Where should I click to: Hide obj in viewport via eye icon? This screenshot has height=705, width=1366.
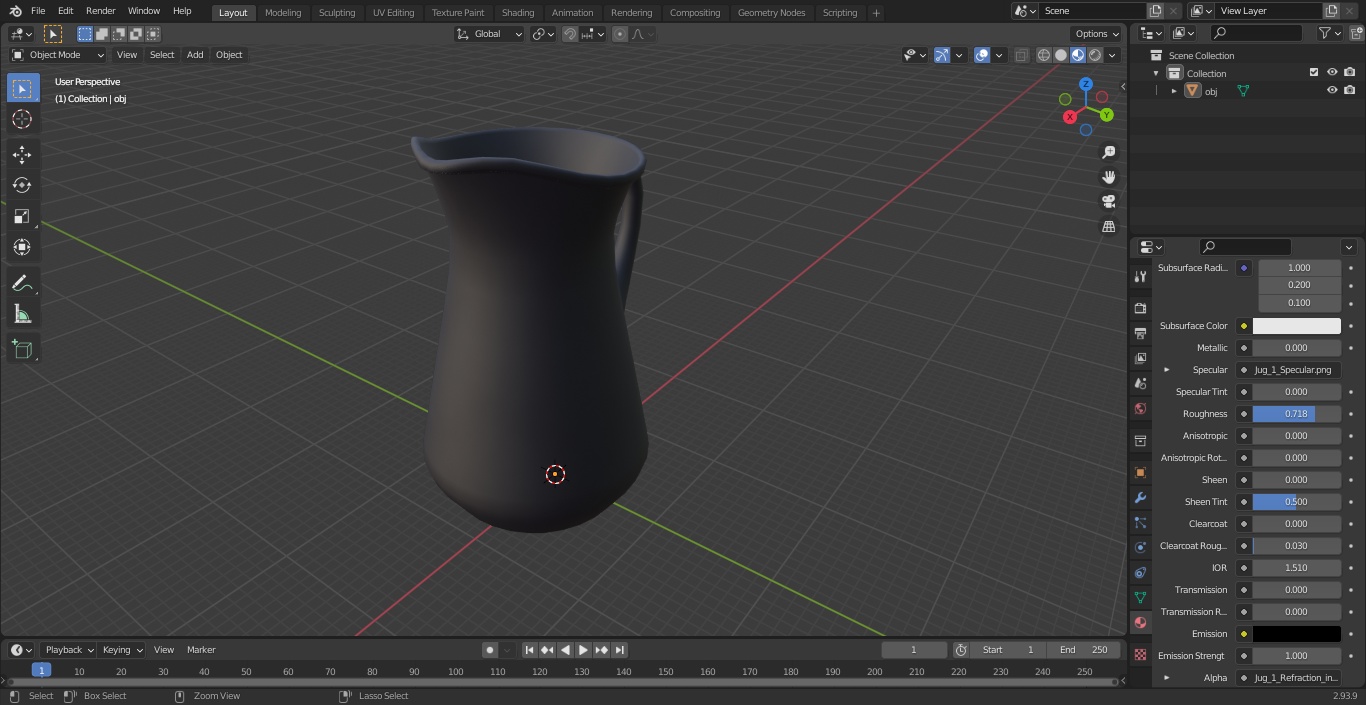coord(1332,90)
